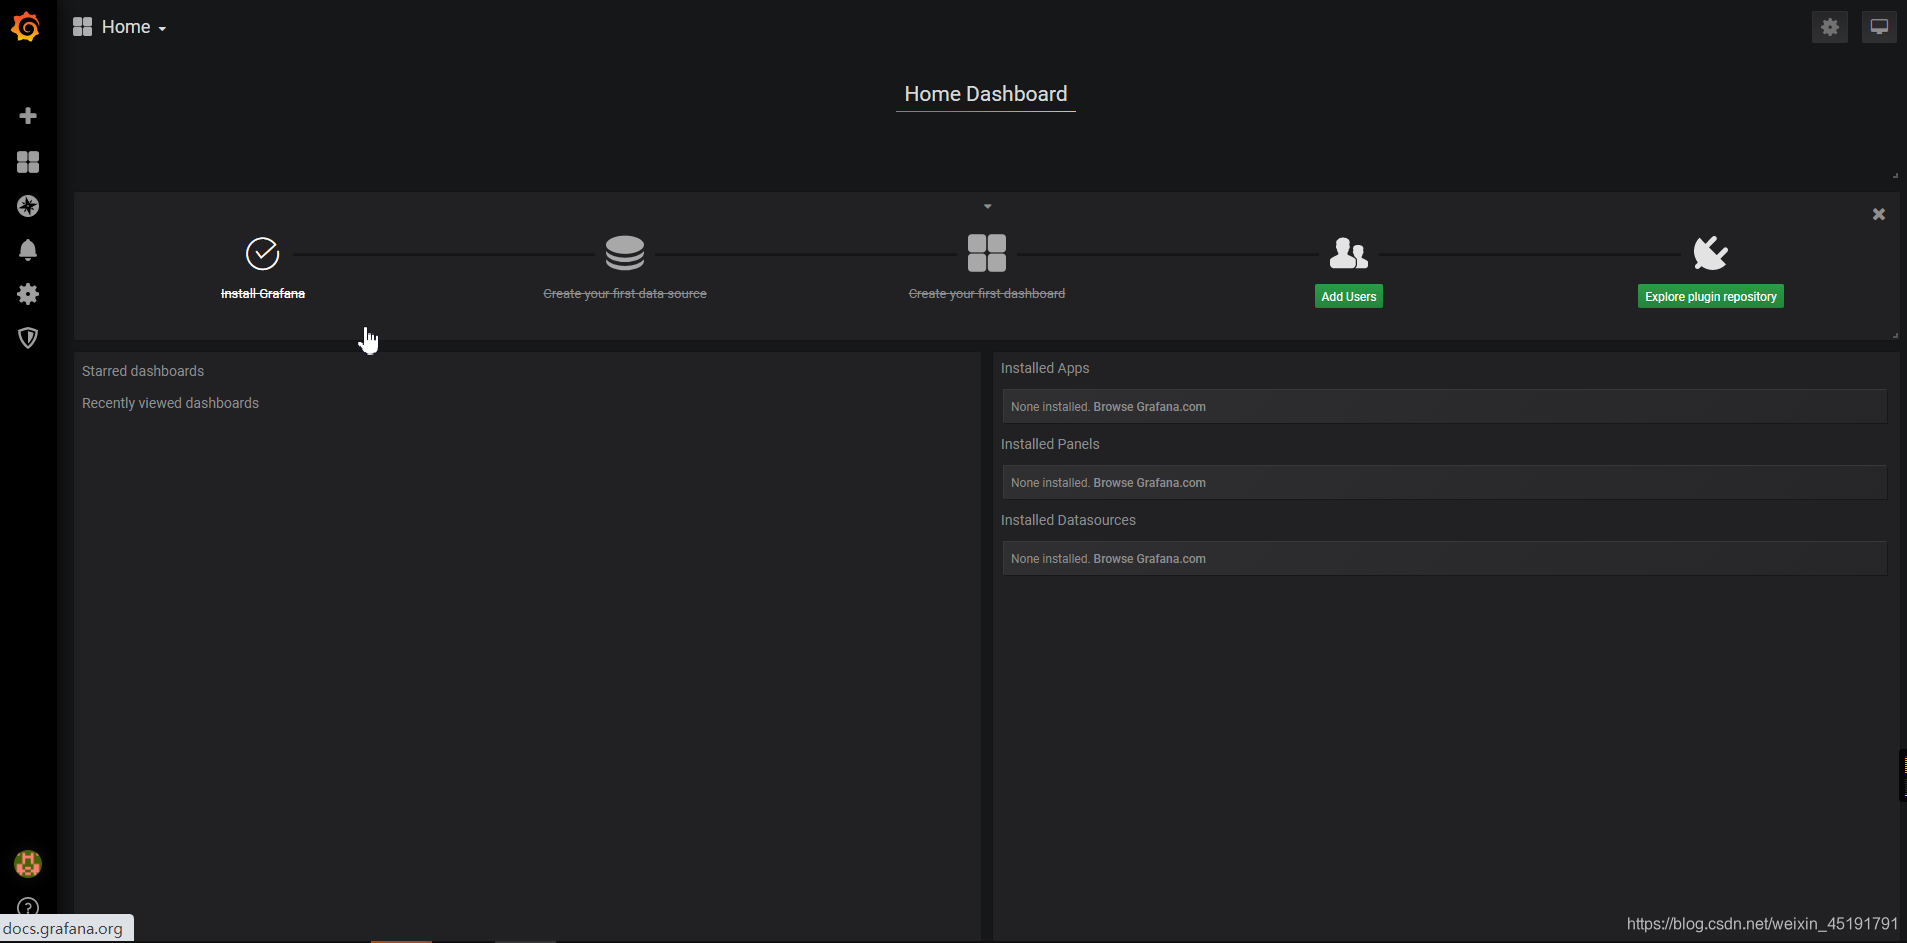
Task: Open Browse Grafana.com under Installed Apps
Action: coord(1149,407)
